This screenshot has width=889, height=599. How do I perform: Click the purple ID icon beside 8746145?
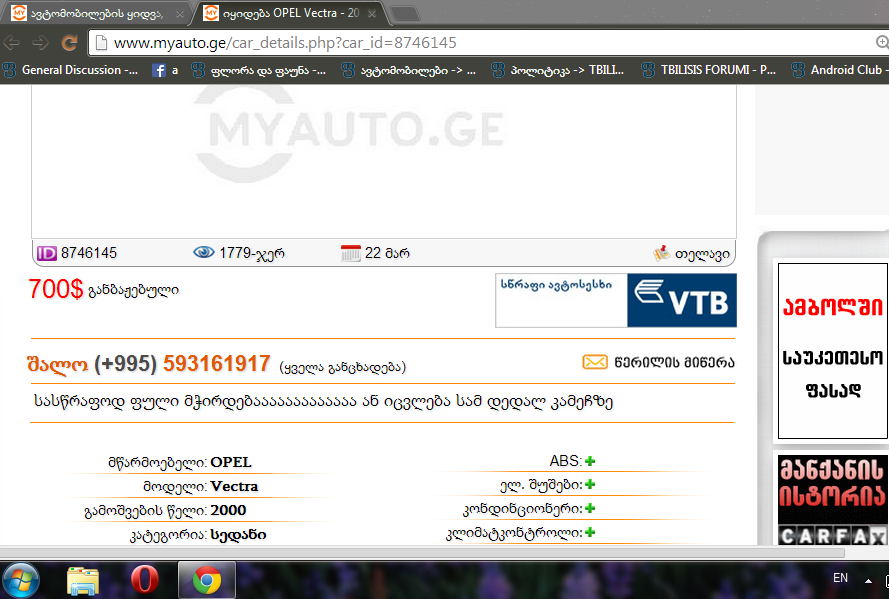click(47, 253)
